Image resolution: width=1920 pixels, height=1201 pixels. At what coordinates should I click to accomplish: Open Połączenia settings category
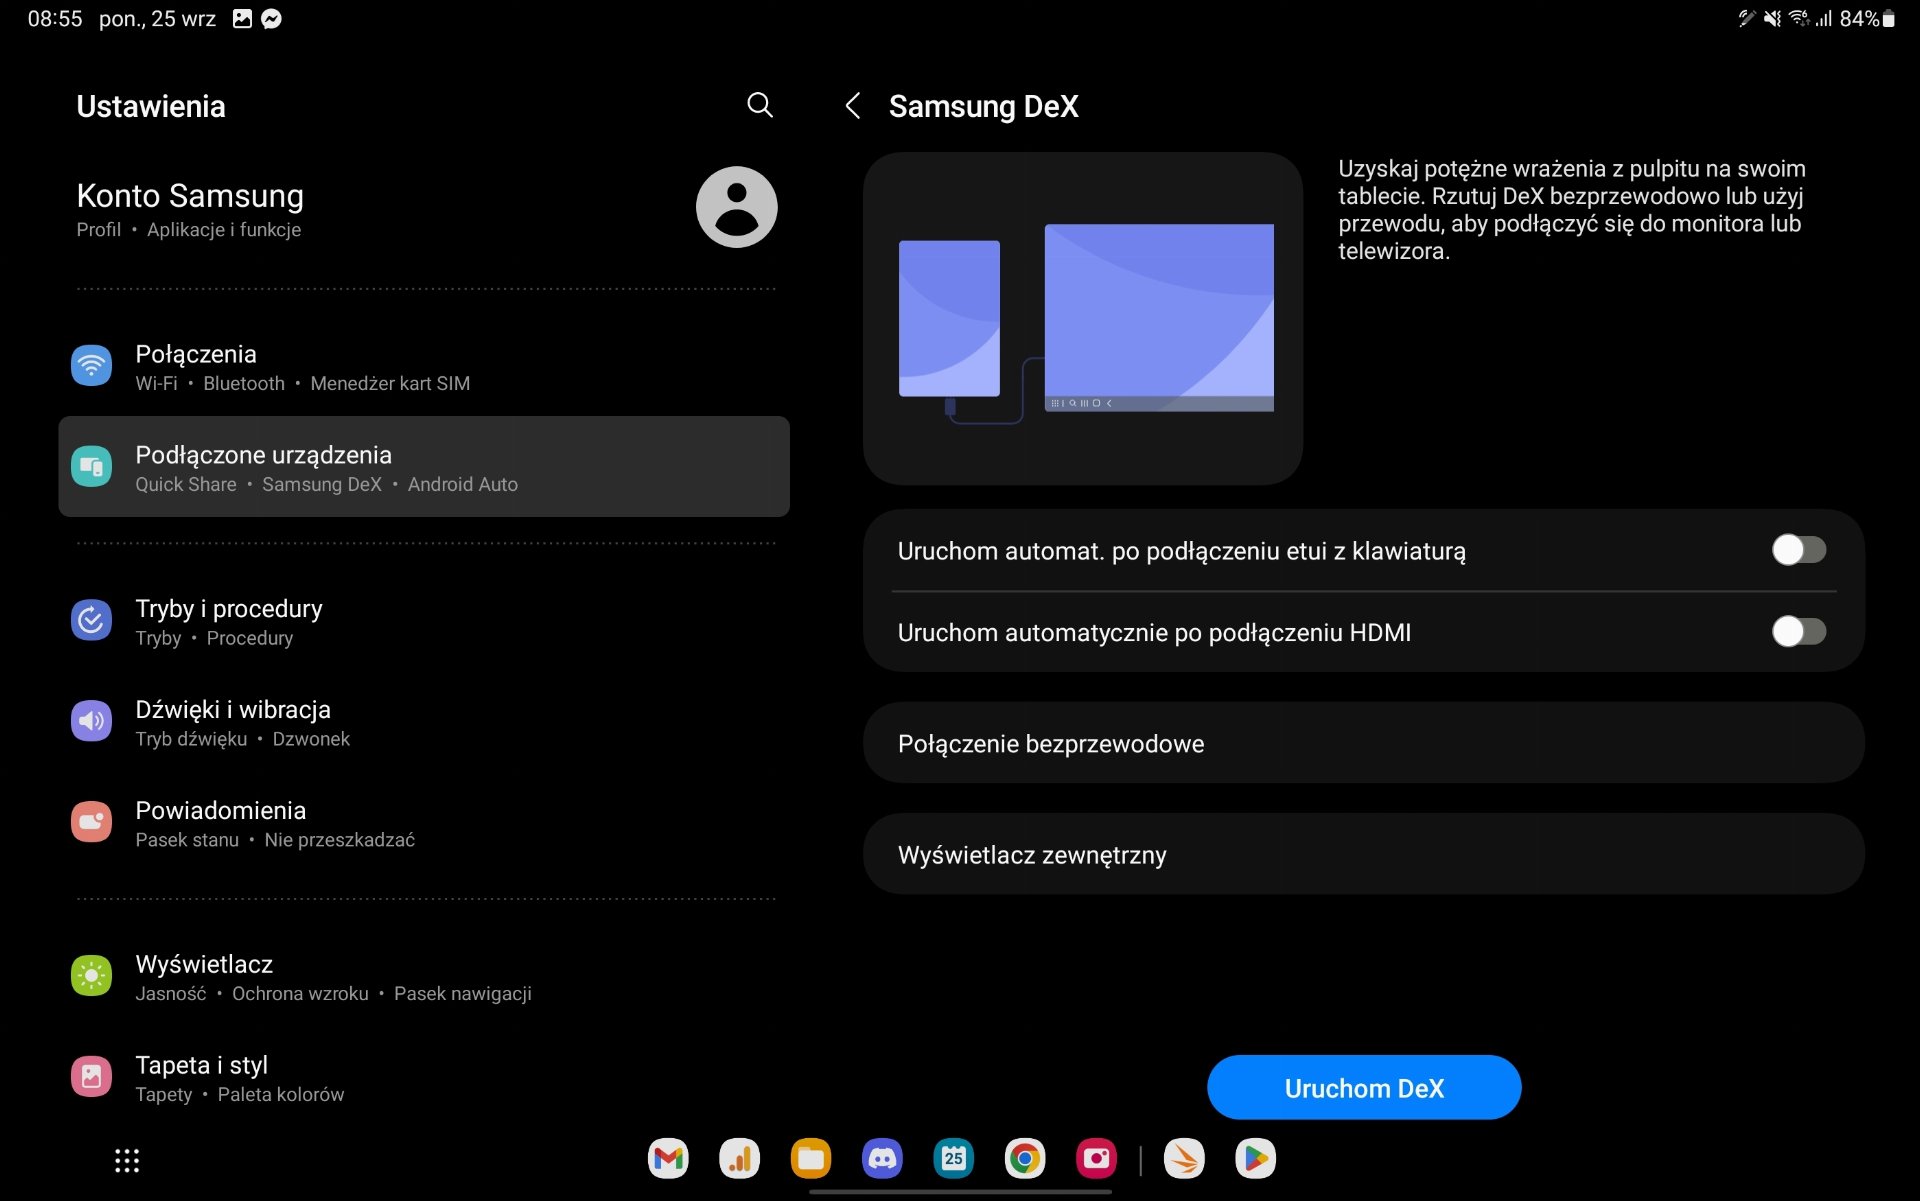pos(424,366)
